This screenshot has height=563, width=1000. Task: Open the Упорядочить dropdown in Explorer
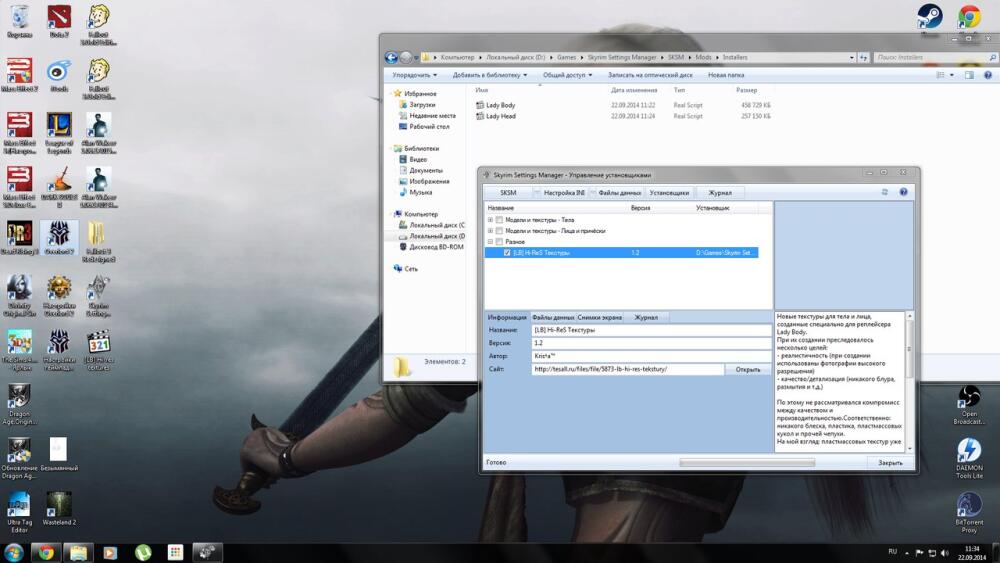pyautogui.click(x=415, y=75)
